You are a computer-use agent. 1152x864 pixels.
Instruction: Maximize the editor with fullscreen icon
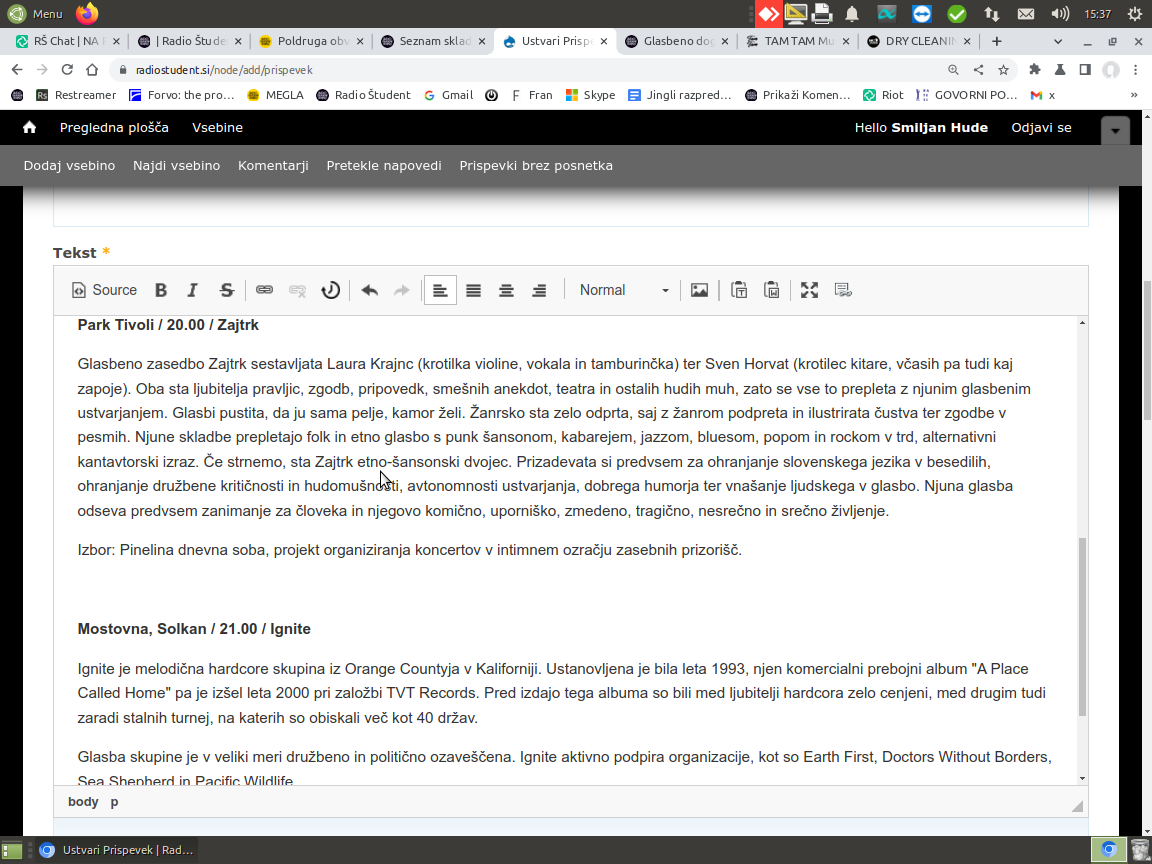[x=809, y=290]
